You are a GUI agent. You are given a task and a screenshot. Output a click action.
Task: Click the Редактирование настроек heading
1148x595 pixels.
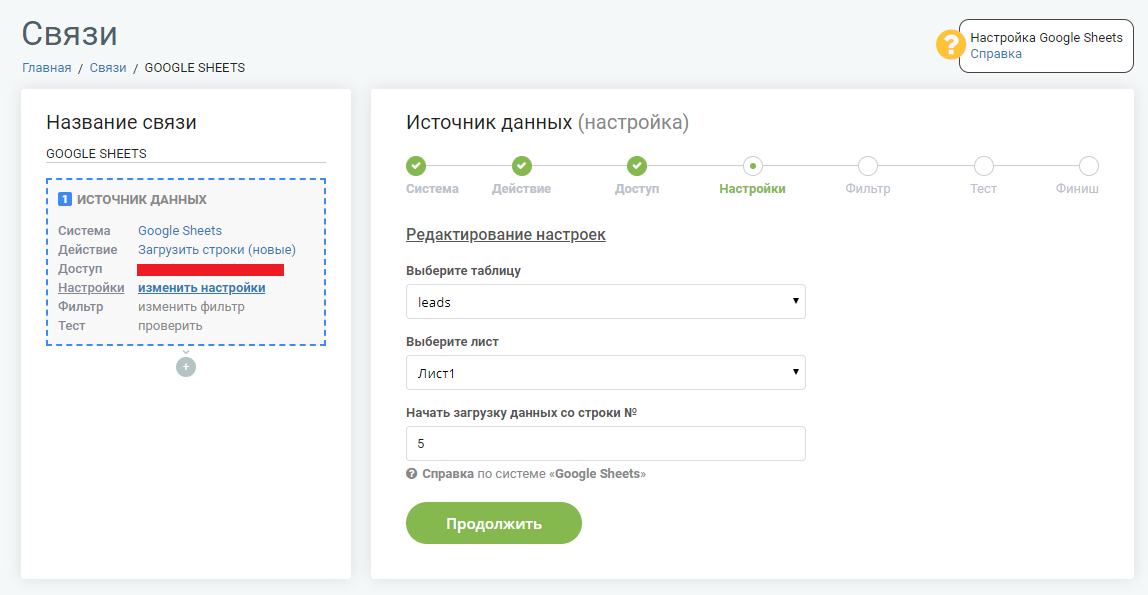[x=506, y=234]
